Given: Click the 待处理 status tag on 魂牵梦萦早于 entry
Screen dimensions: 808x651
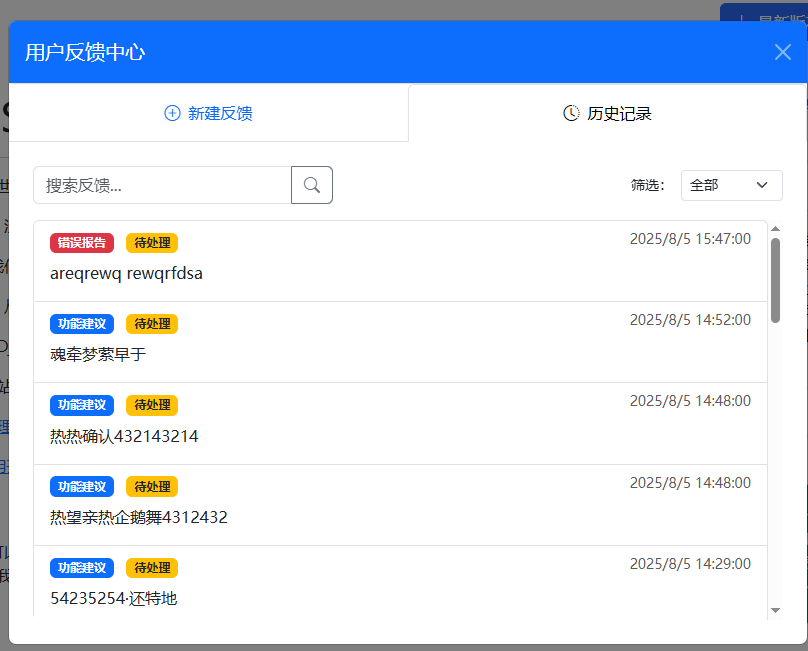Looking at the screenshot, I should click(x=151, y=323).
